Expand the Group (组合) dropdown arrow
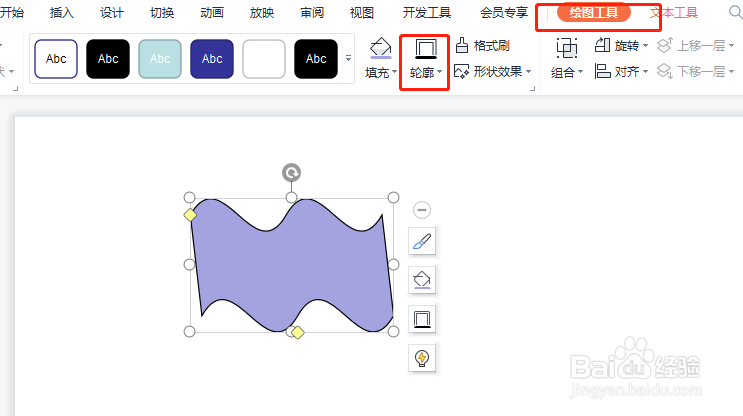This screenshot has height=416, width=743. 580,72
